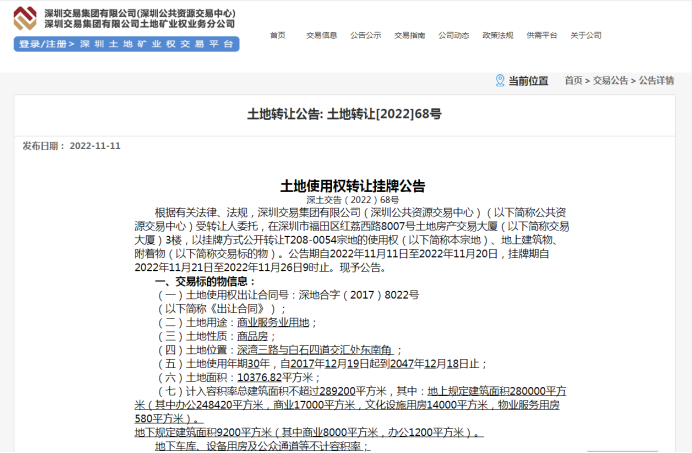
Task: Click the announcement title 土地转让[2022]68号
Action: tap(344, 115)
